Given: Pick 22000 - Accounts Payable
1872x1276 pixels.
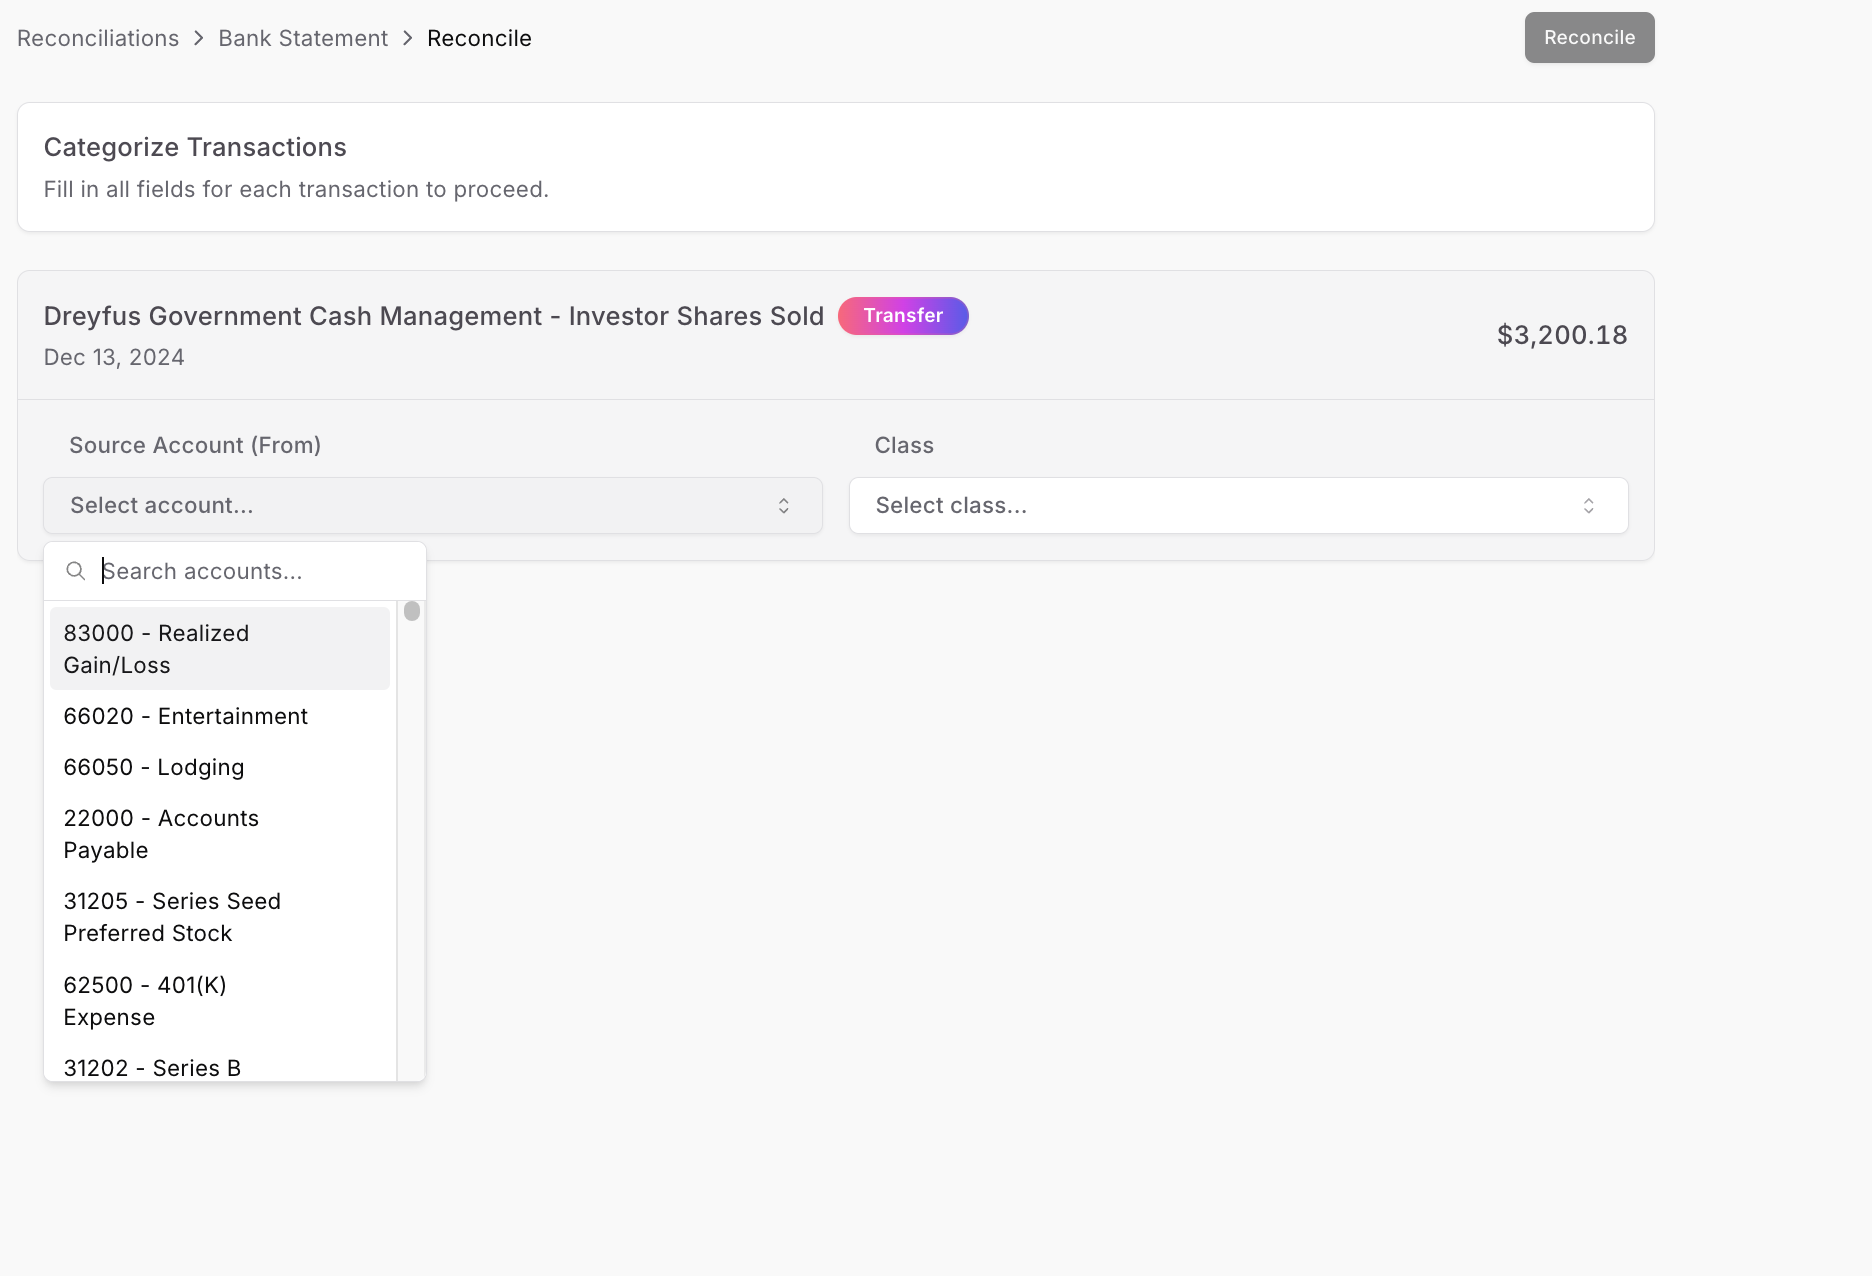Looking at the screenshot, I should [220, 834].
